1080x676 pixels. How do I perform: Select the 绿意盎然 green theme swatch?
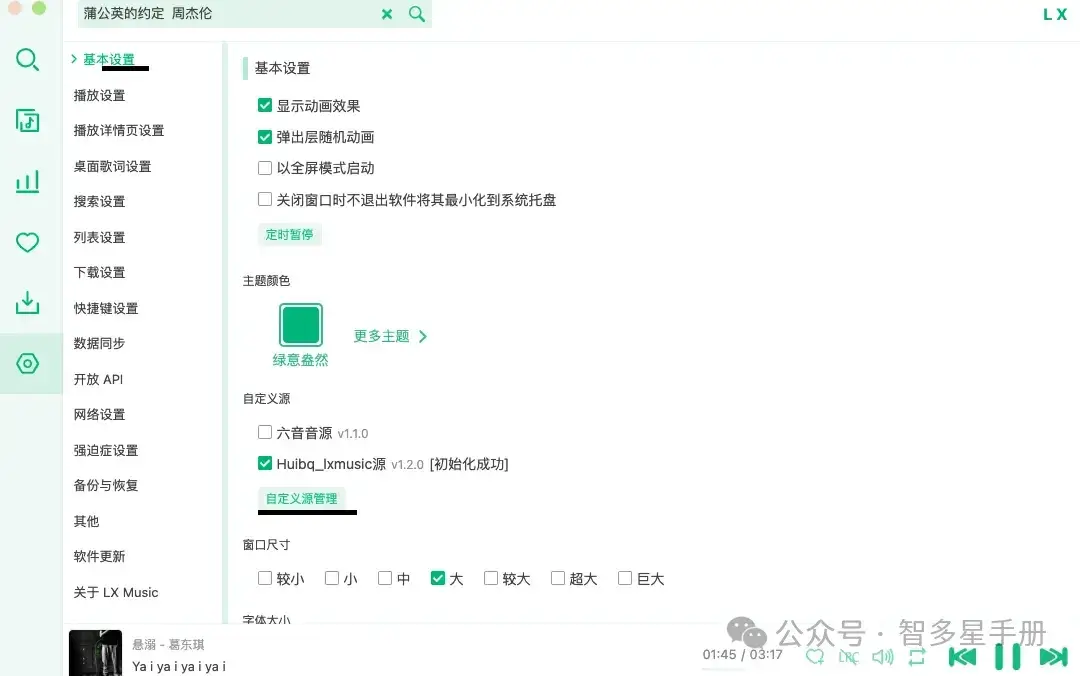coord(300,326)
